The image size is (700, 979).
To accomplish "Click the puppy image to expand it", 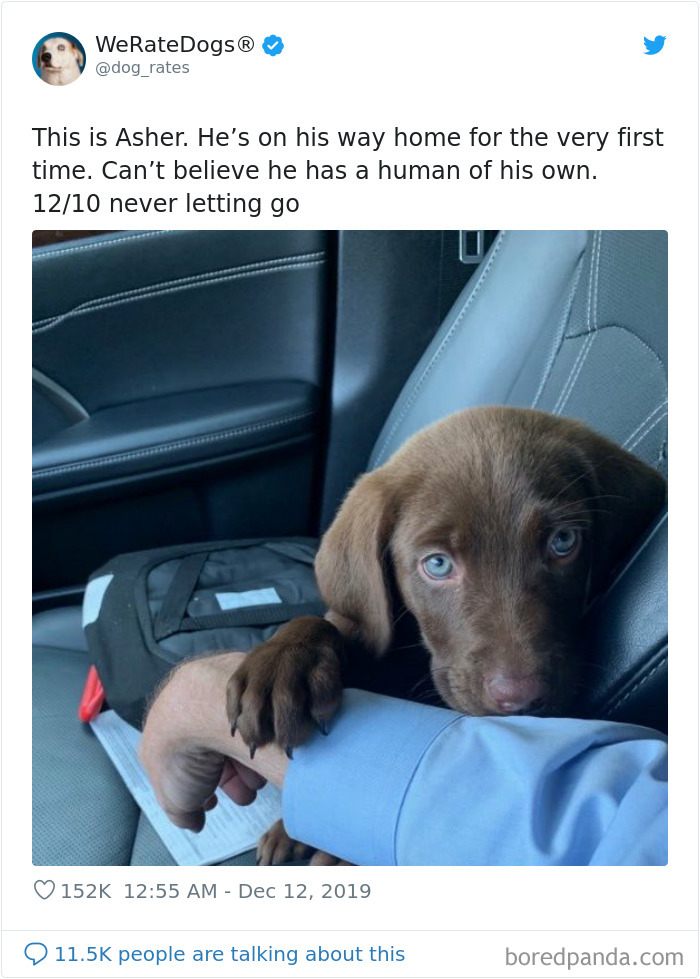I will (350, 545).
